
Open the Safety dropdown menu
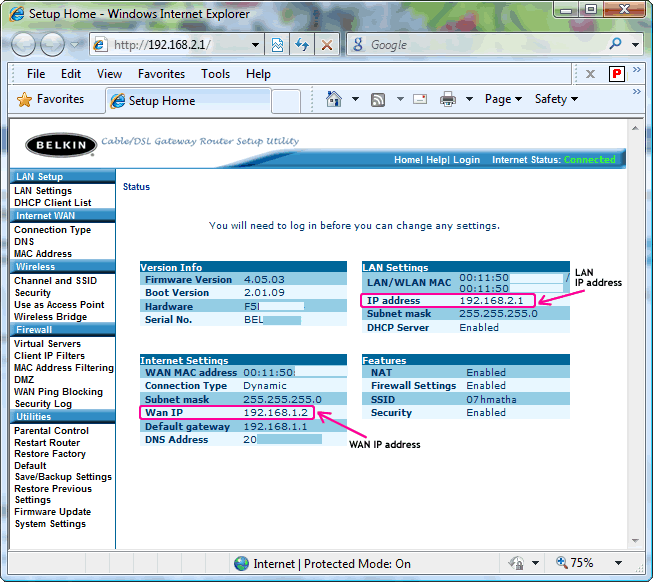556,99
